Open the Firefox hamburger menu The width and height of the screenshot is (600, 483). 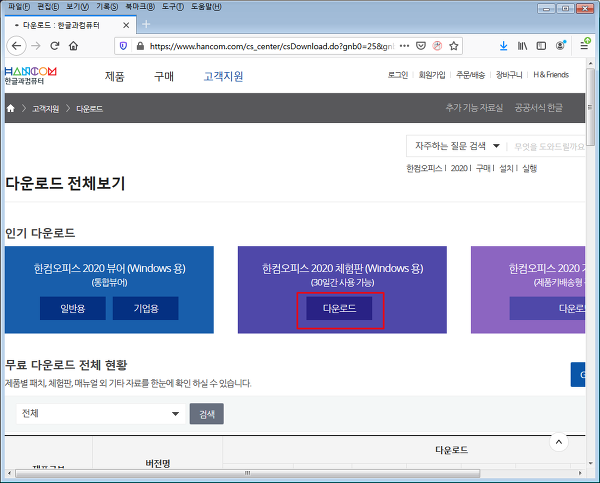584,46
